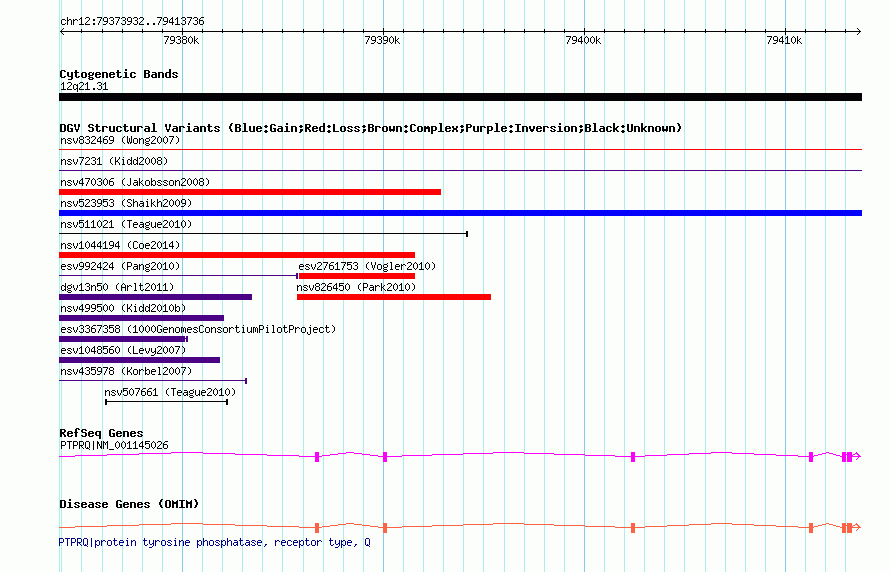Image resolution: width=890 pixels, height=572 pixels.
Task: Click the chr12:79373932..79413736 coordinate label
Action: [132, 22]
